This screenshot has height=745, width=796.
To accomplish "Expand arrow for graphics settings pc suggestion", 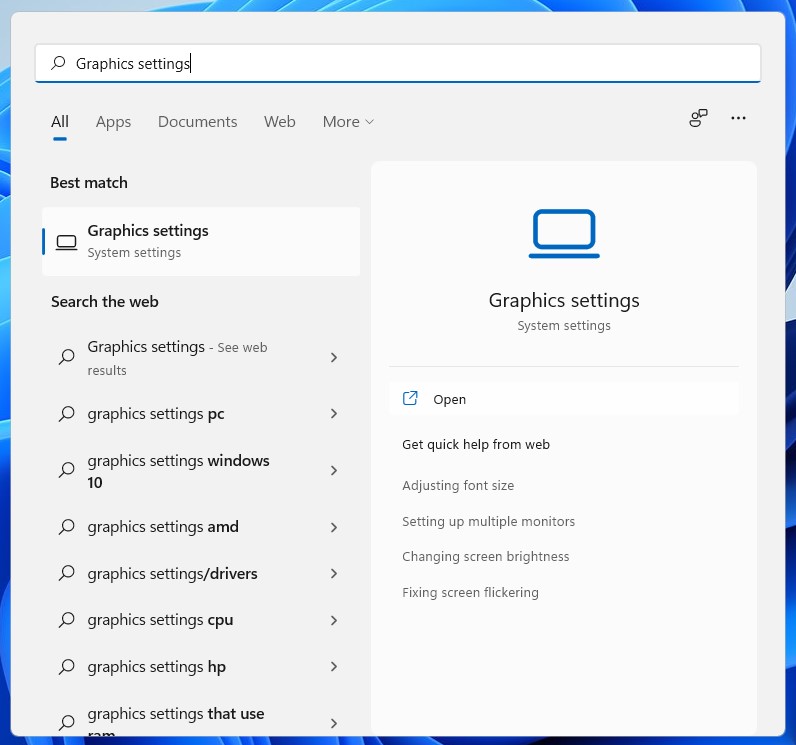I will [x=334, y=414].
